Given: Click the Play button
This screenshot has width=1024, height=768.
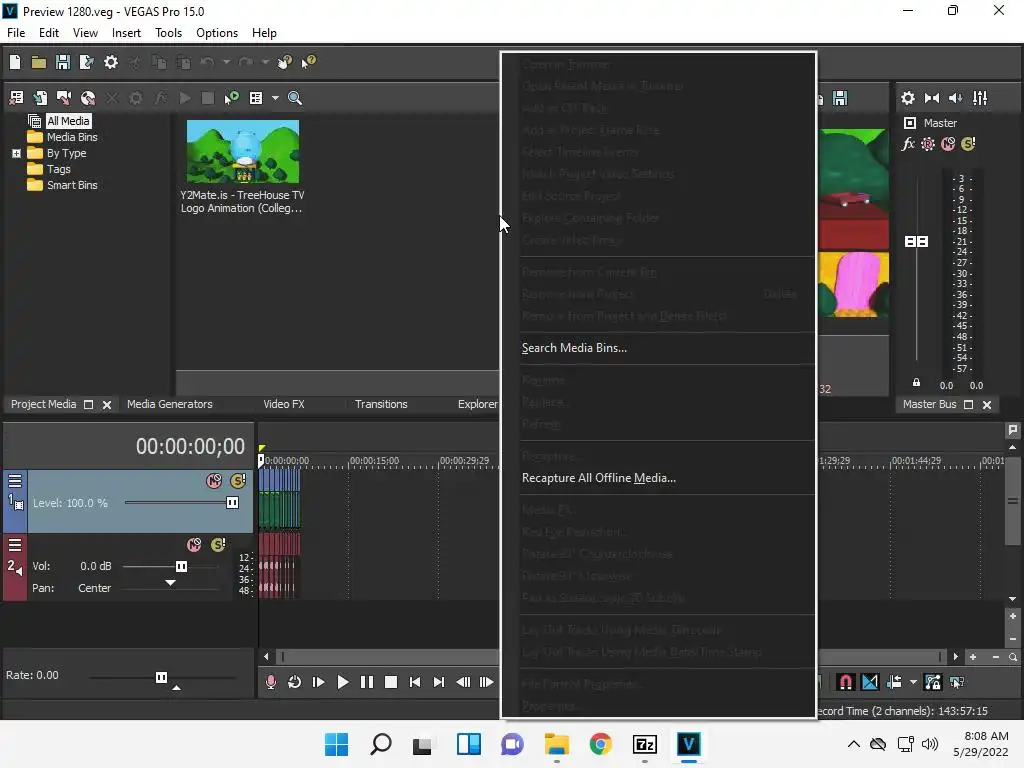Looking at the screenshot, I should pyautogui.click(x=342, y=682).
